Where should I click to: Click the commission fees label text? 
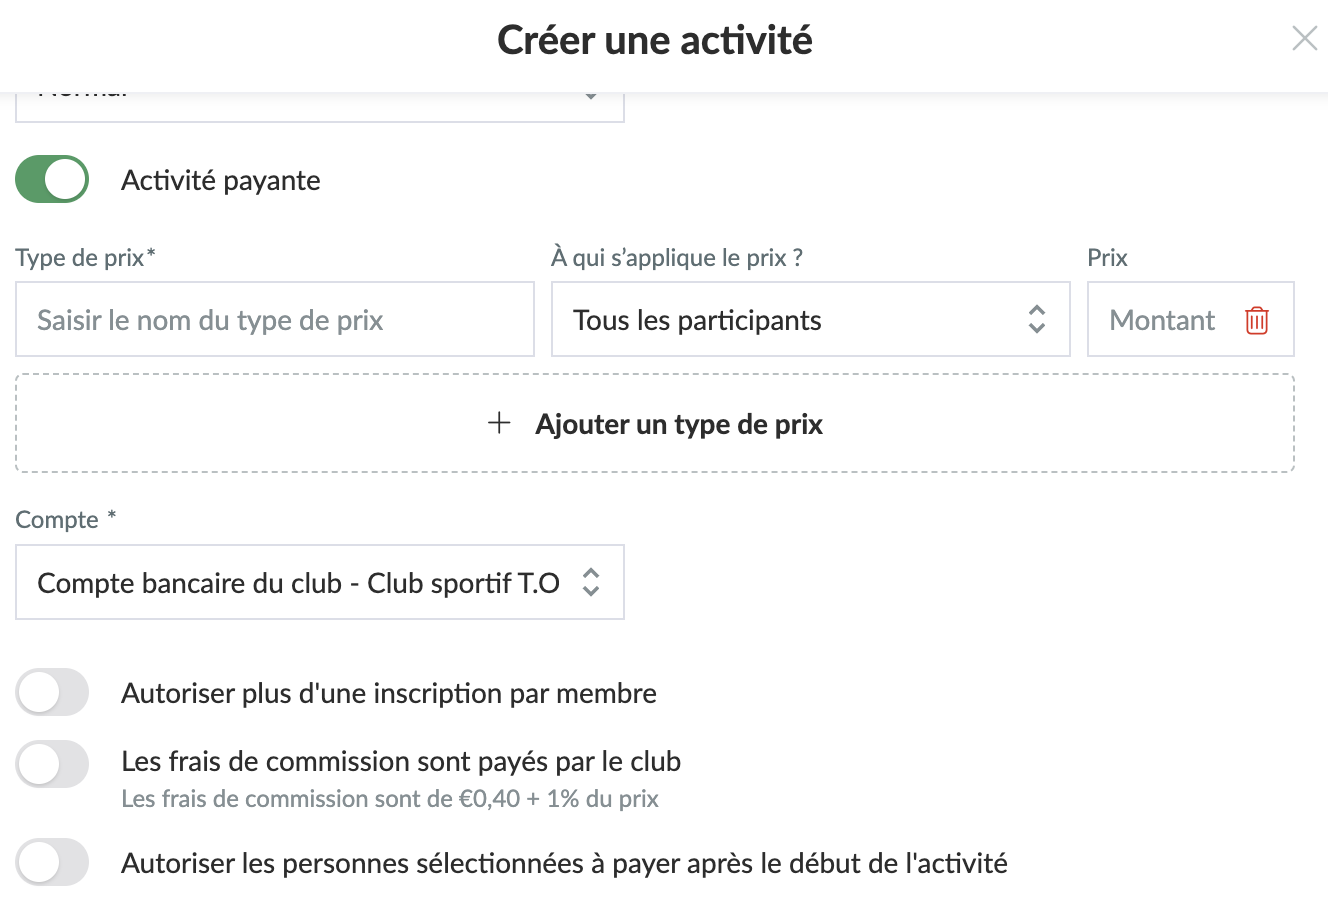tap(401, 762)
